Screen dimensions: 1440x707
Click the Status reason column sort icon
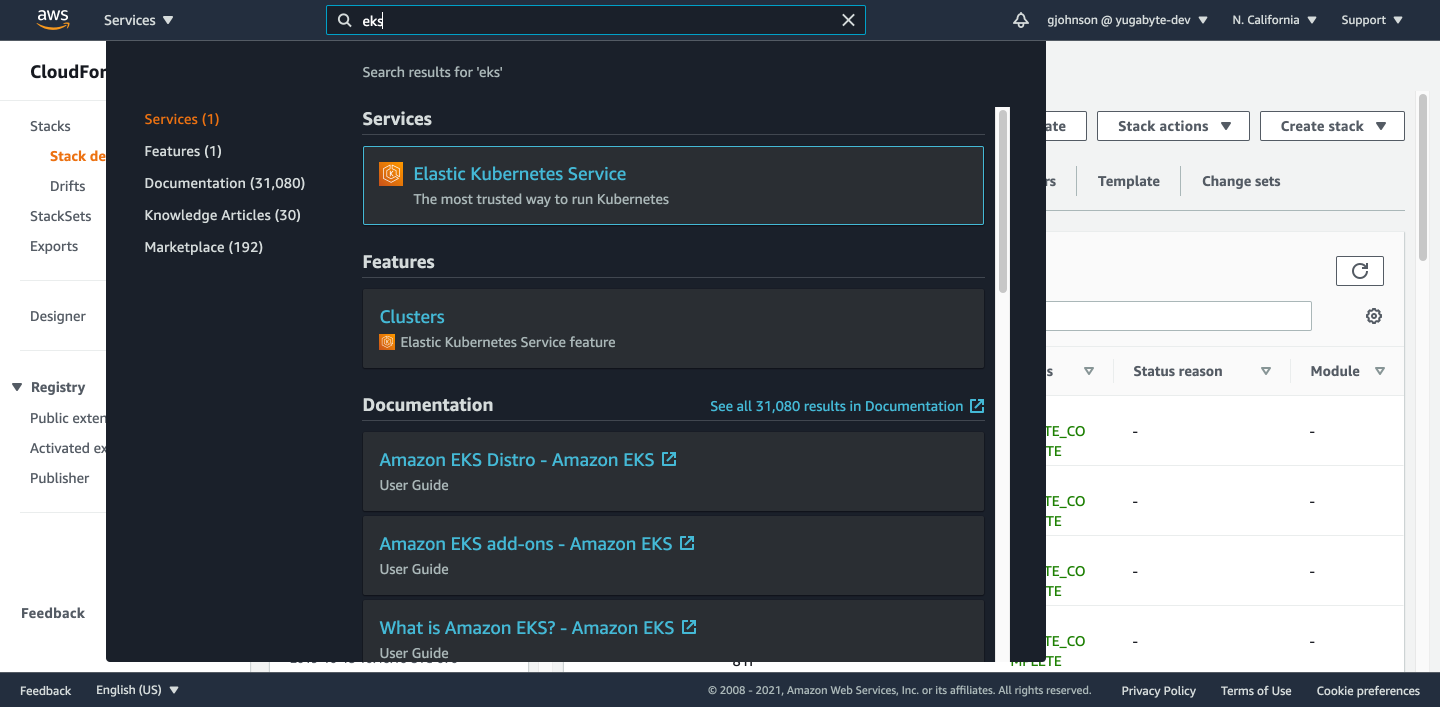click(x=1265, y=371)
